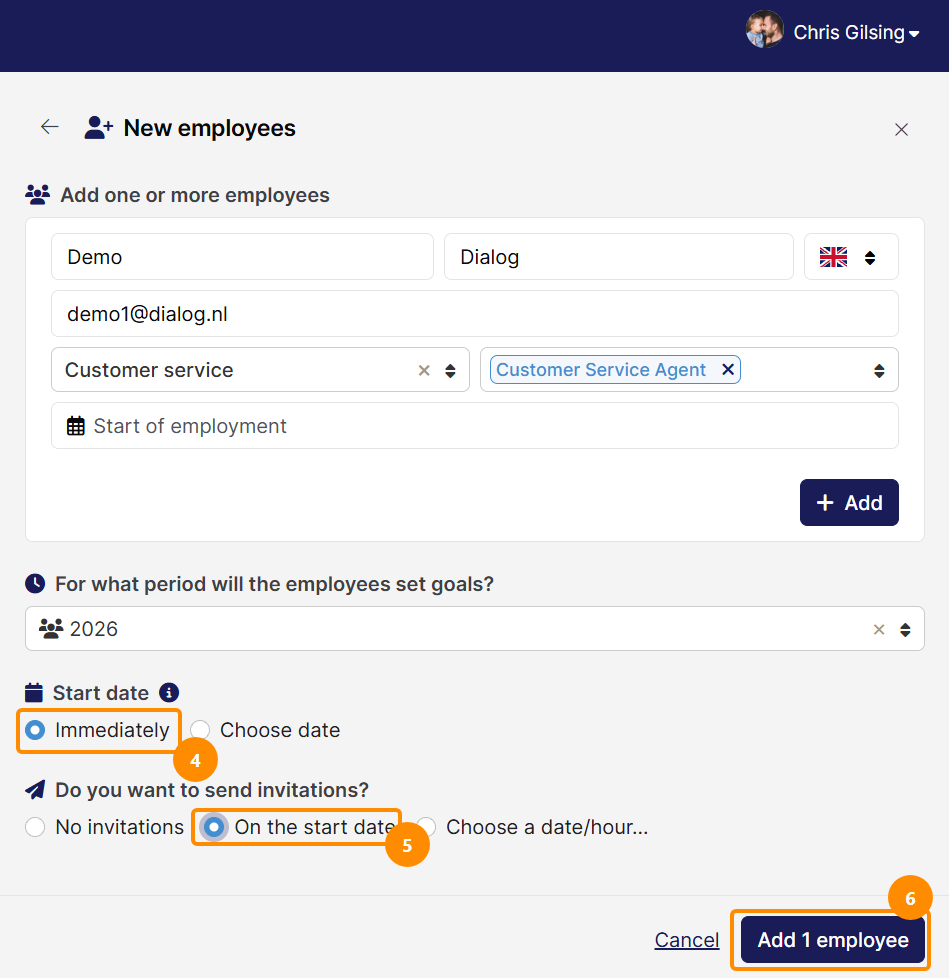Click the back arrow beside New employees
Screen dimensions: 949x978
50,127
